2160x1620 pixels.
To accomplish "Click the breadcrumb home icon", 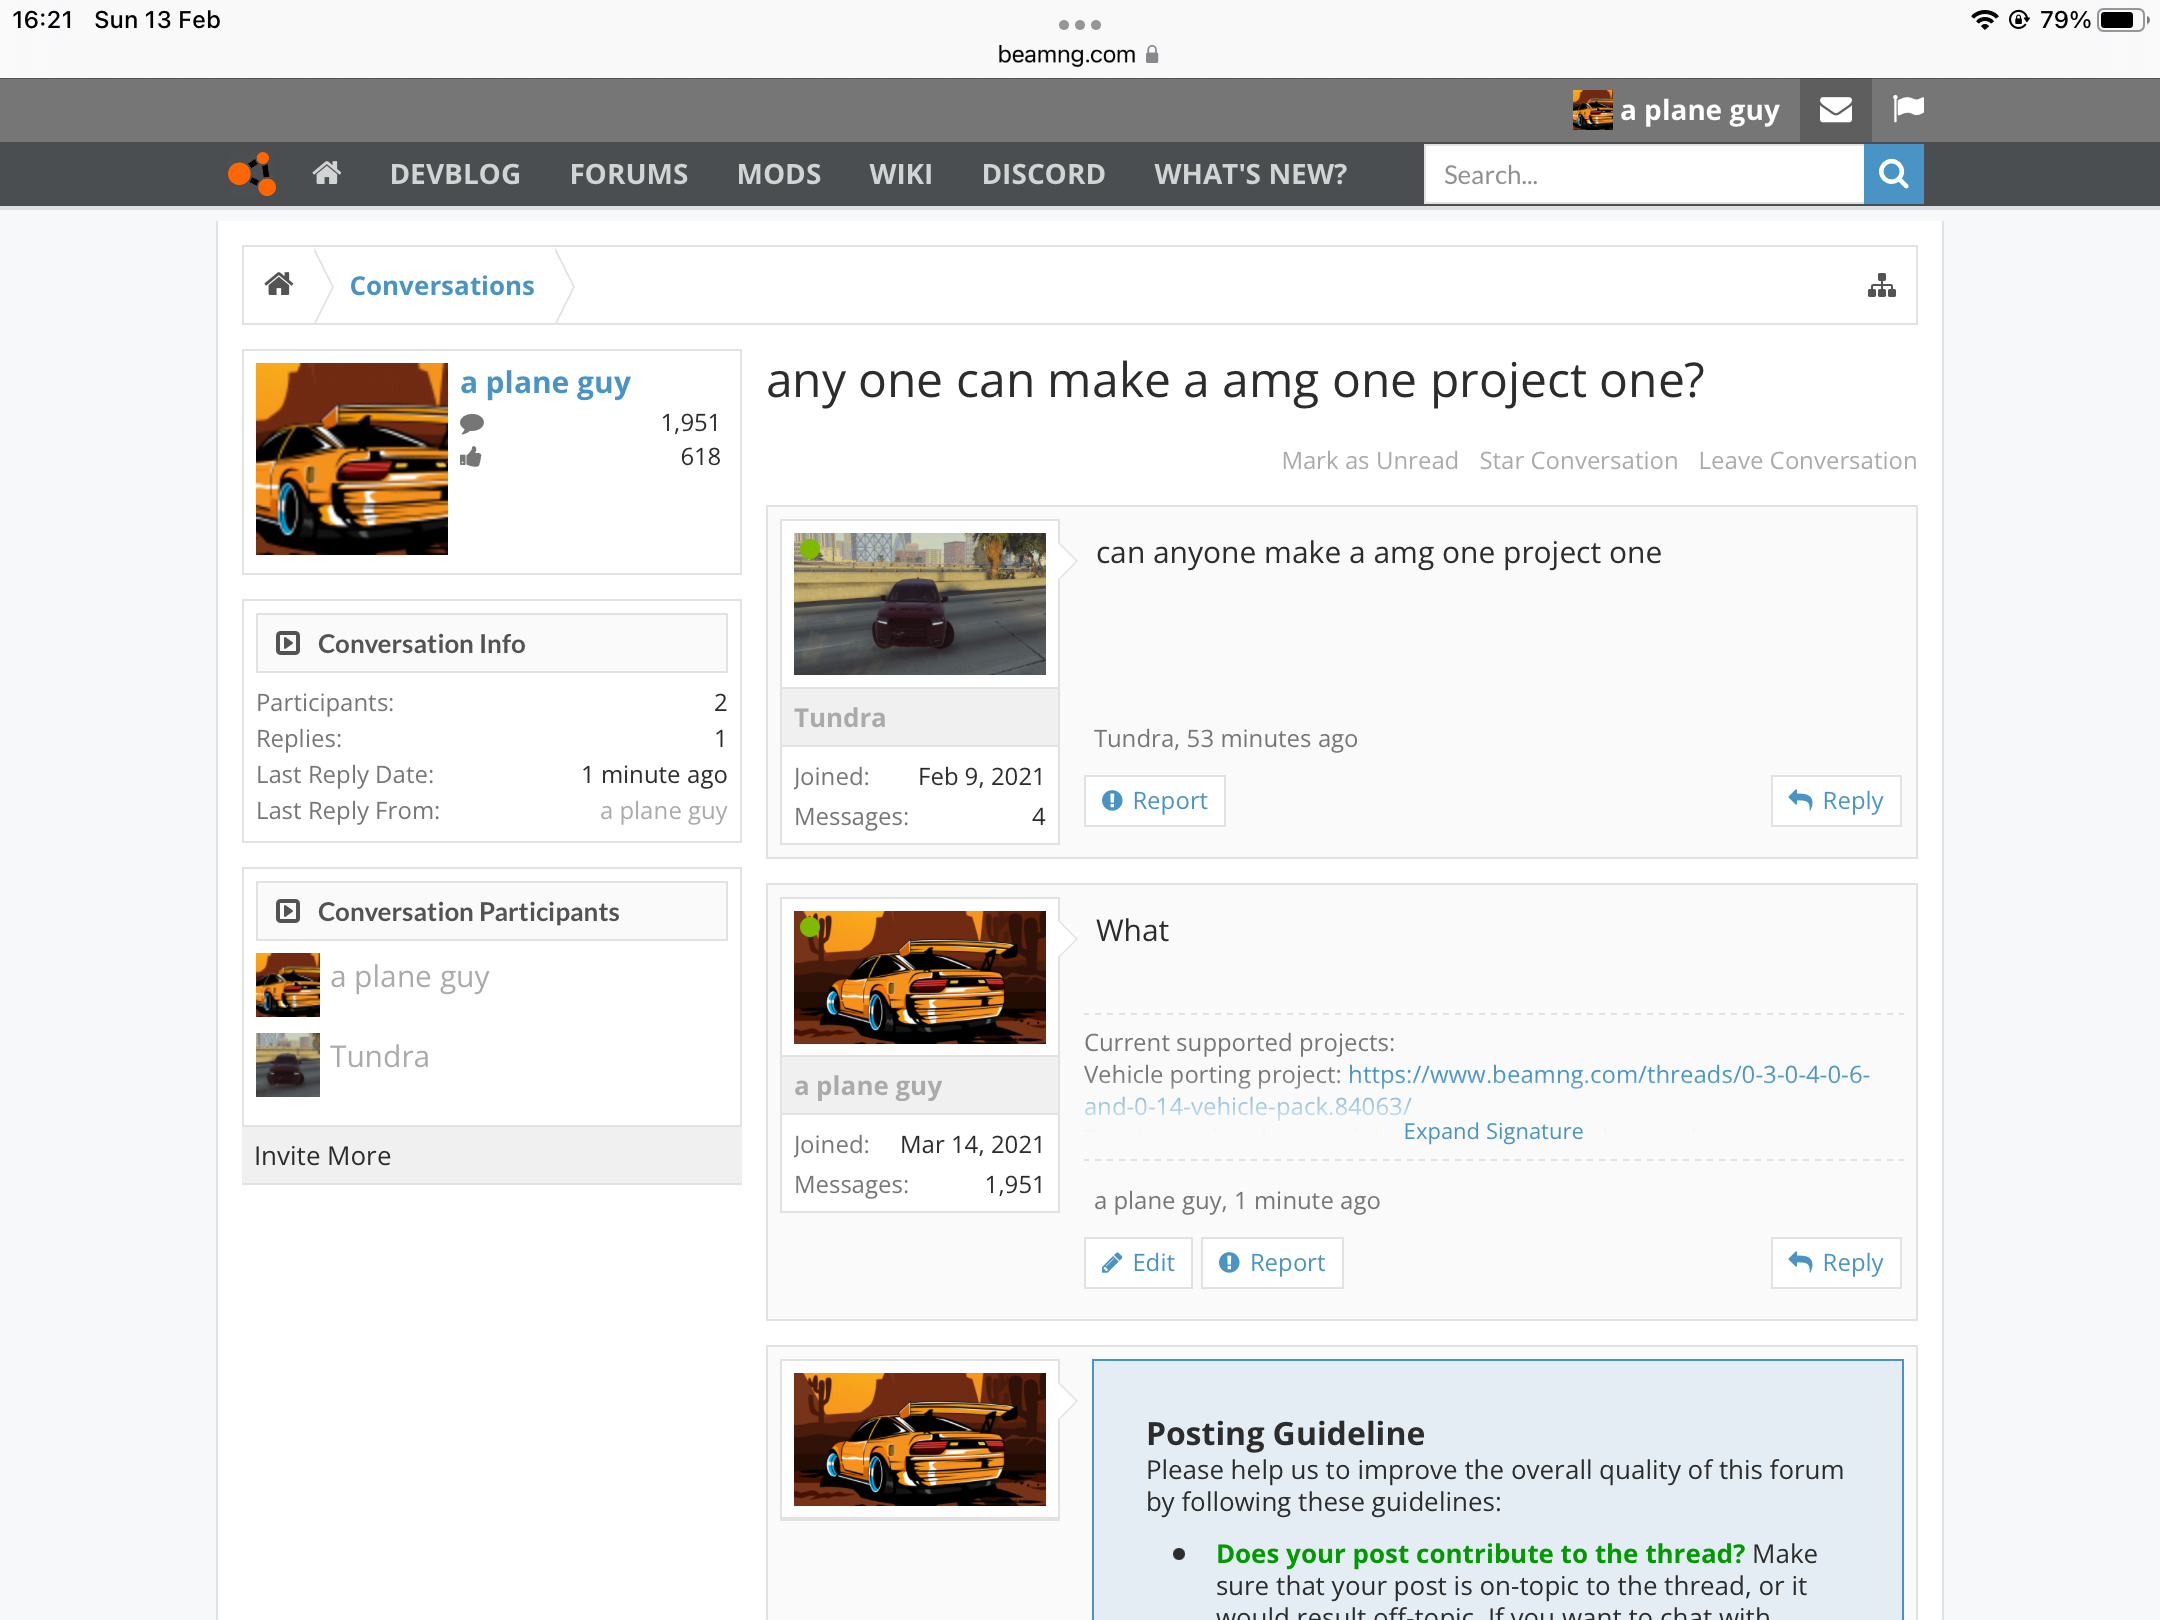I will click(279, 285).
